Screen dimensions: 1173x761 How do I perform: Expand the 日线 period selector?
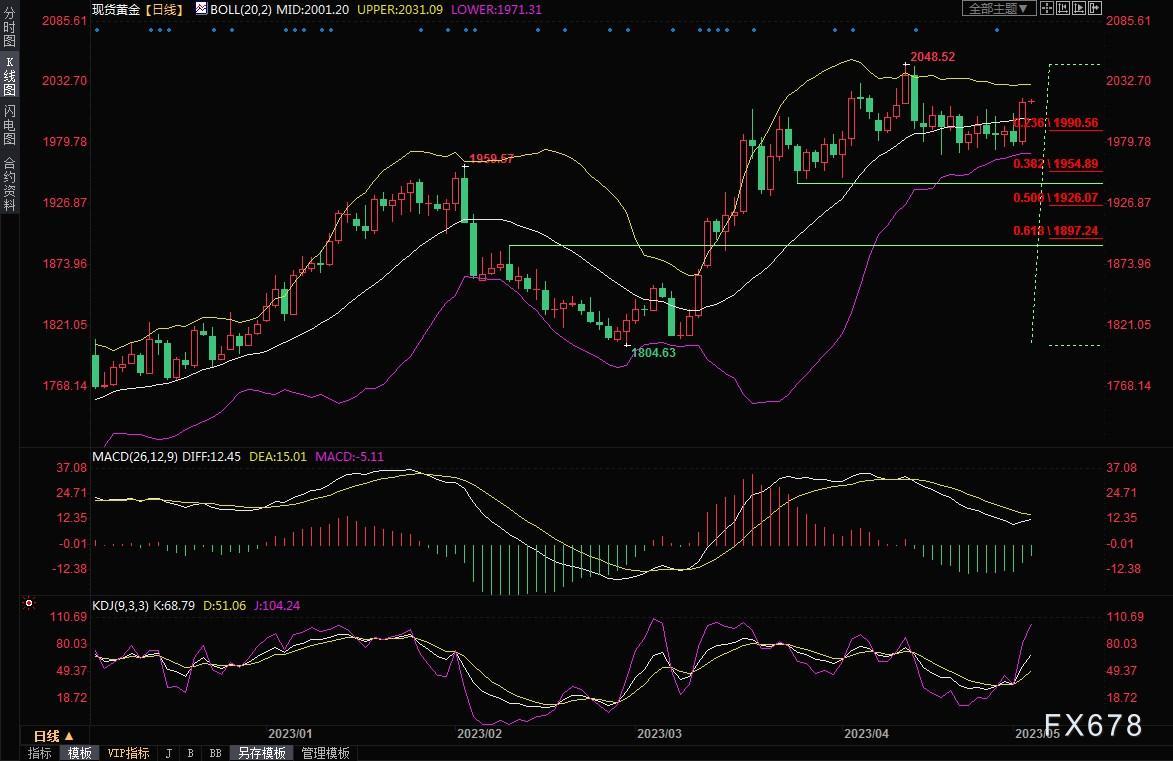54,736
